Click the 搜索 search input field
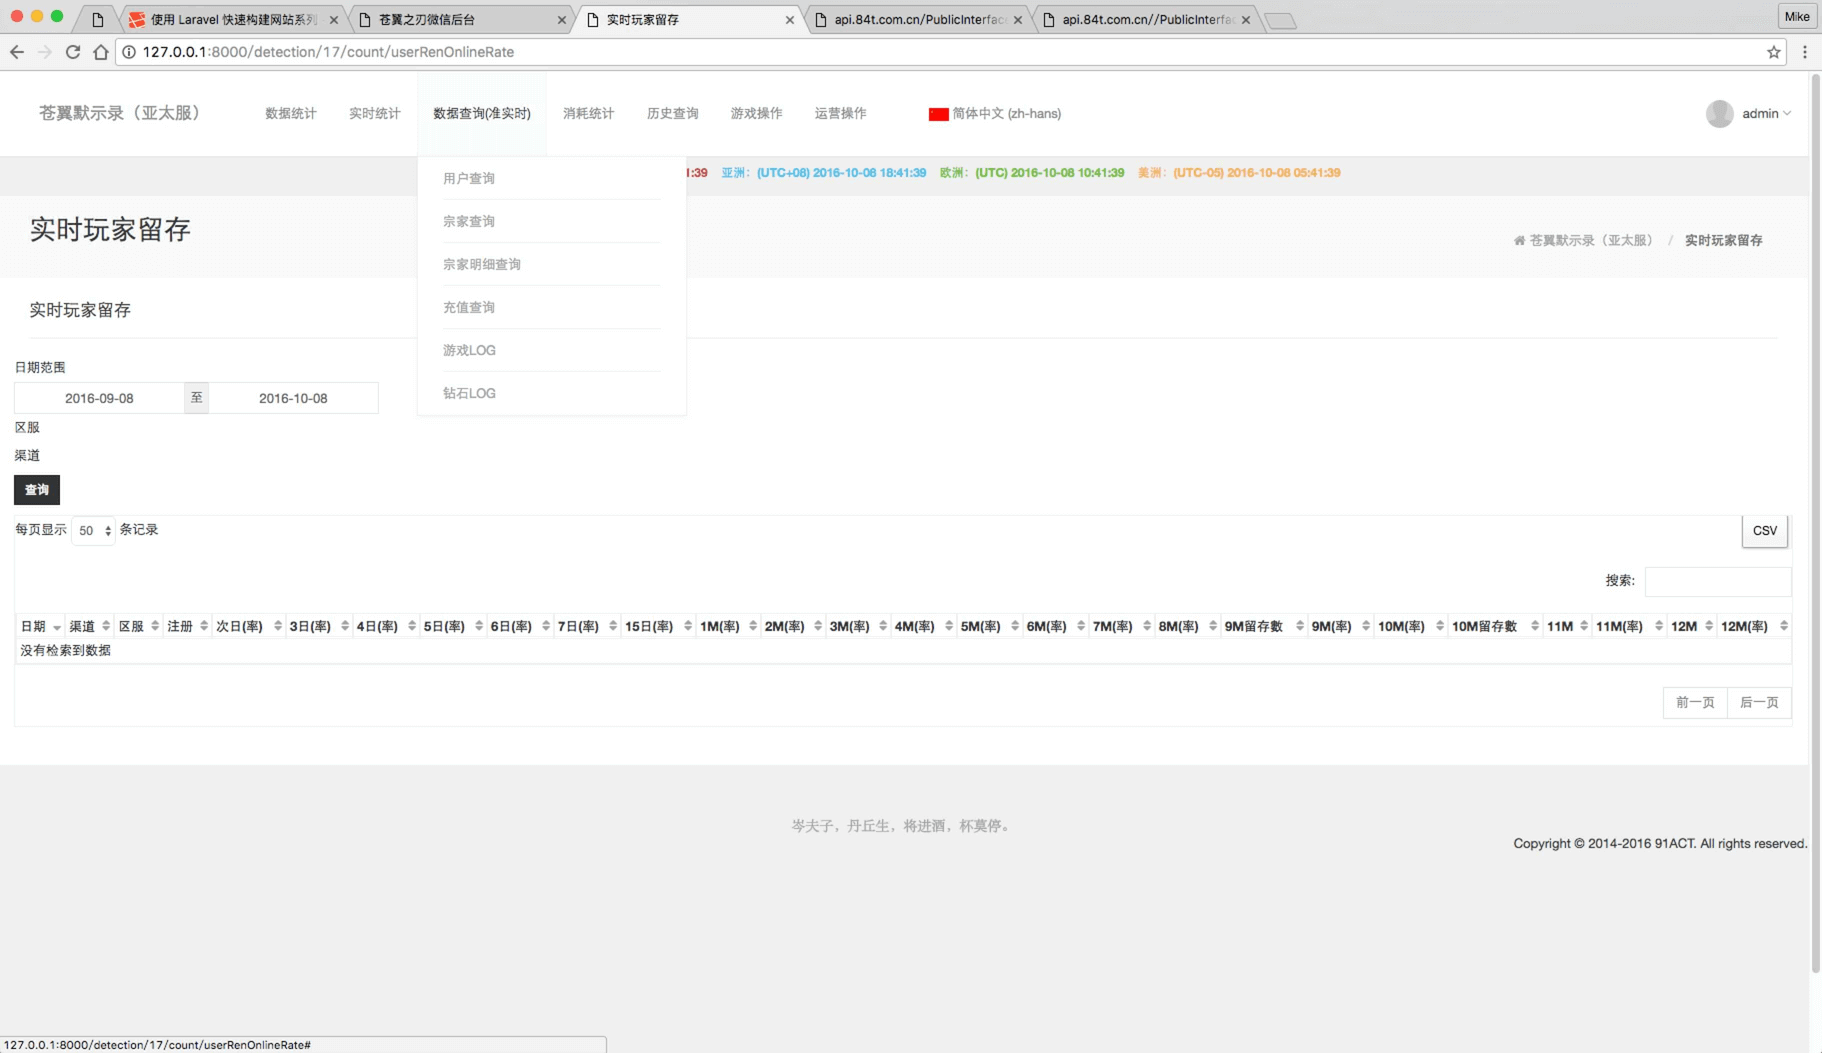1822x1053 pixels. pyautogui.click(x=1717, y=581)
